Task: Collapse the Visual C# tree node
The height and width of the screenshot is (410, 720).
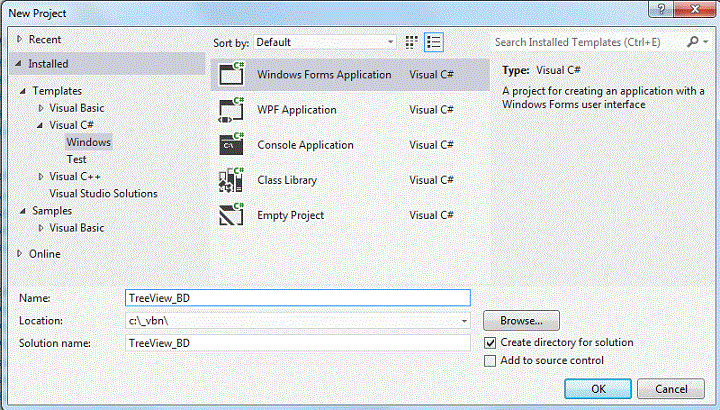Action: (x=40, y=125)
